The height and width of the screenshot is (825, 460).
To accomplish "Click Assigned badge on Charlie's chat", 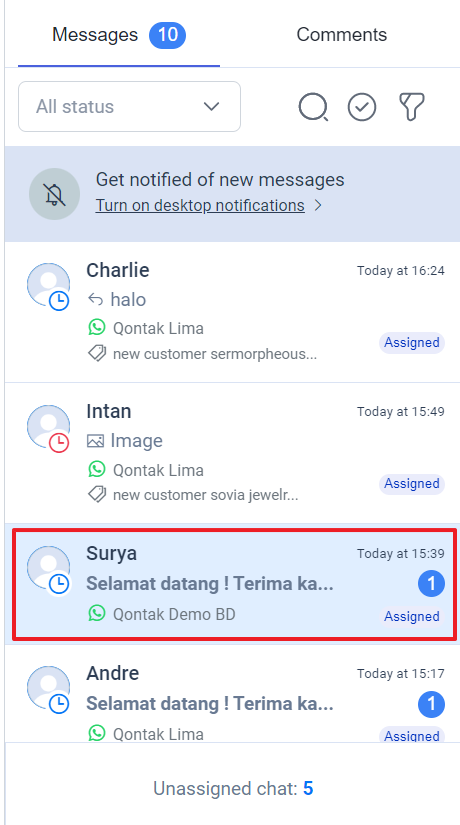I will click(x=412, y=343).
